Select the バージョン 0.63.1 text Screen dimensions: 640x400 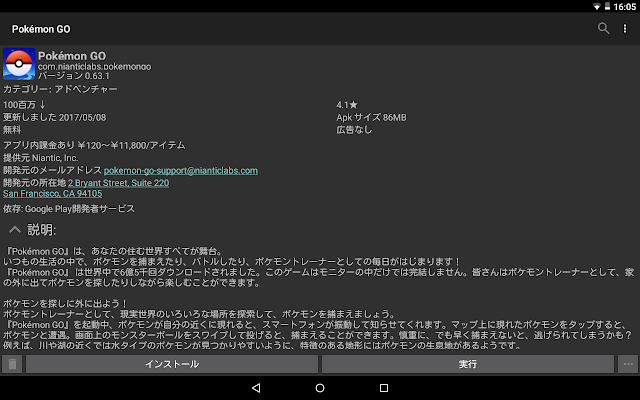tap(74, 76)
